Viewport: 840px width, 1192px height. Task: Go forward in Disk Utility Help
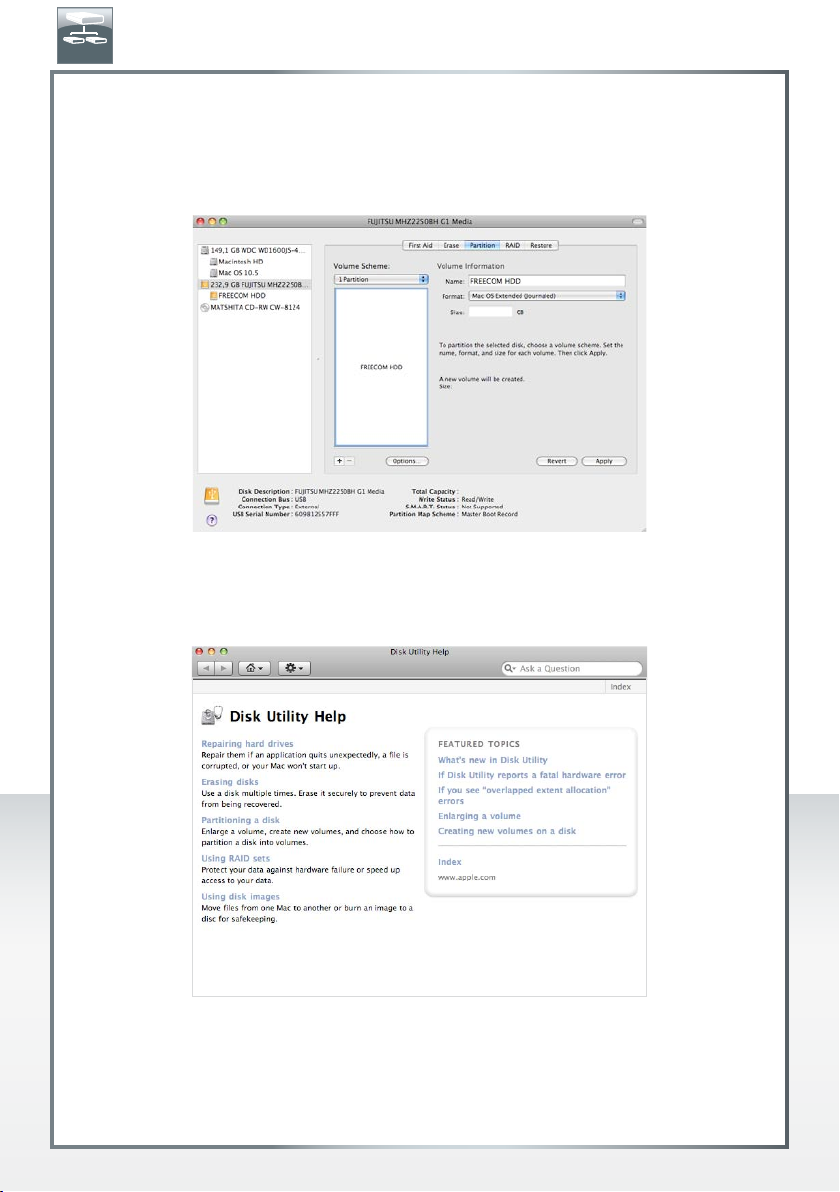click(x=223, y=668)
